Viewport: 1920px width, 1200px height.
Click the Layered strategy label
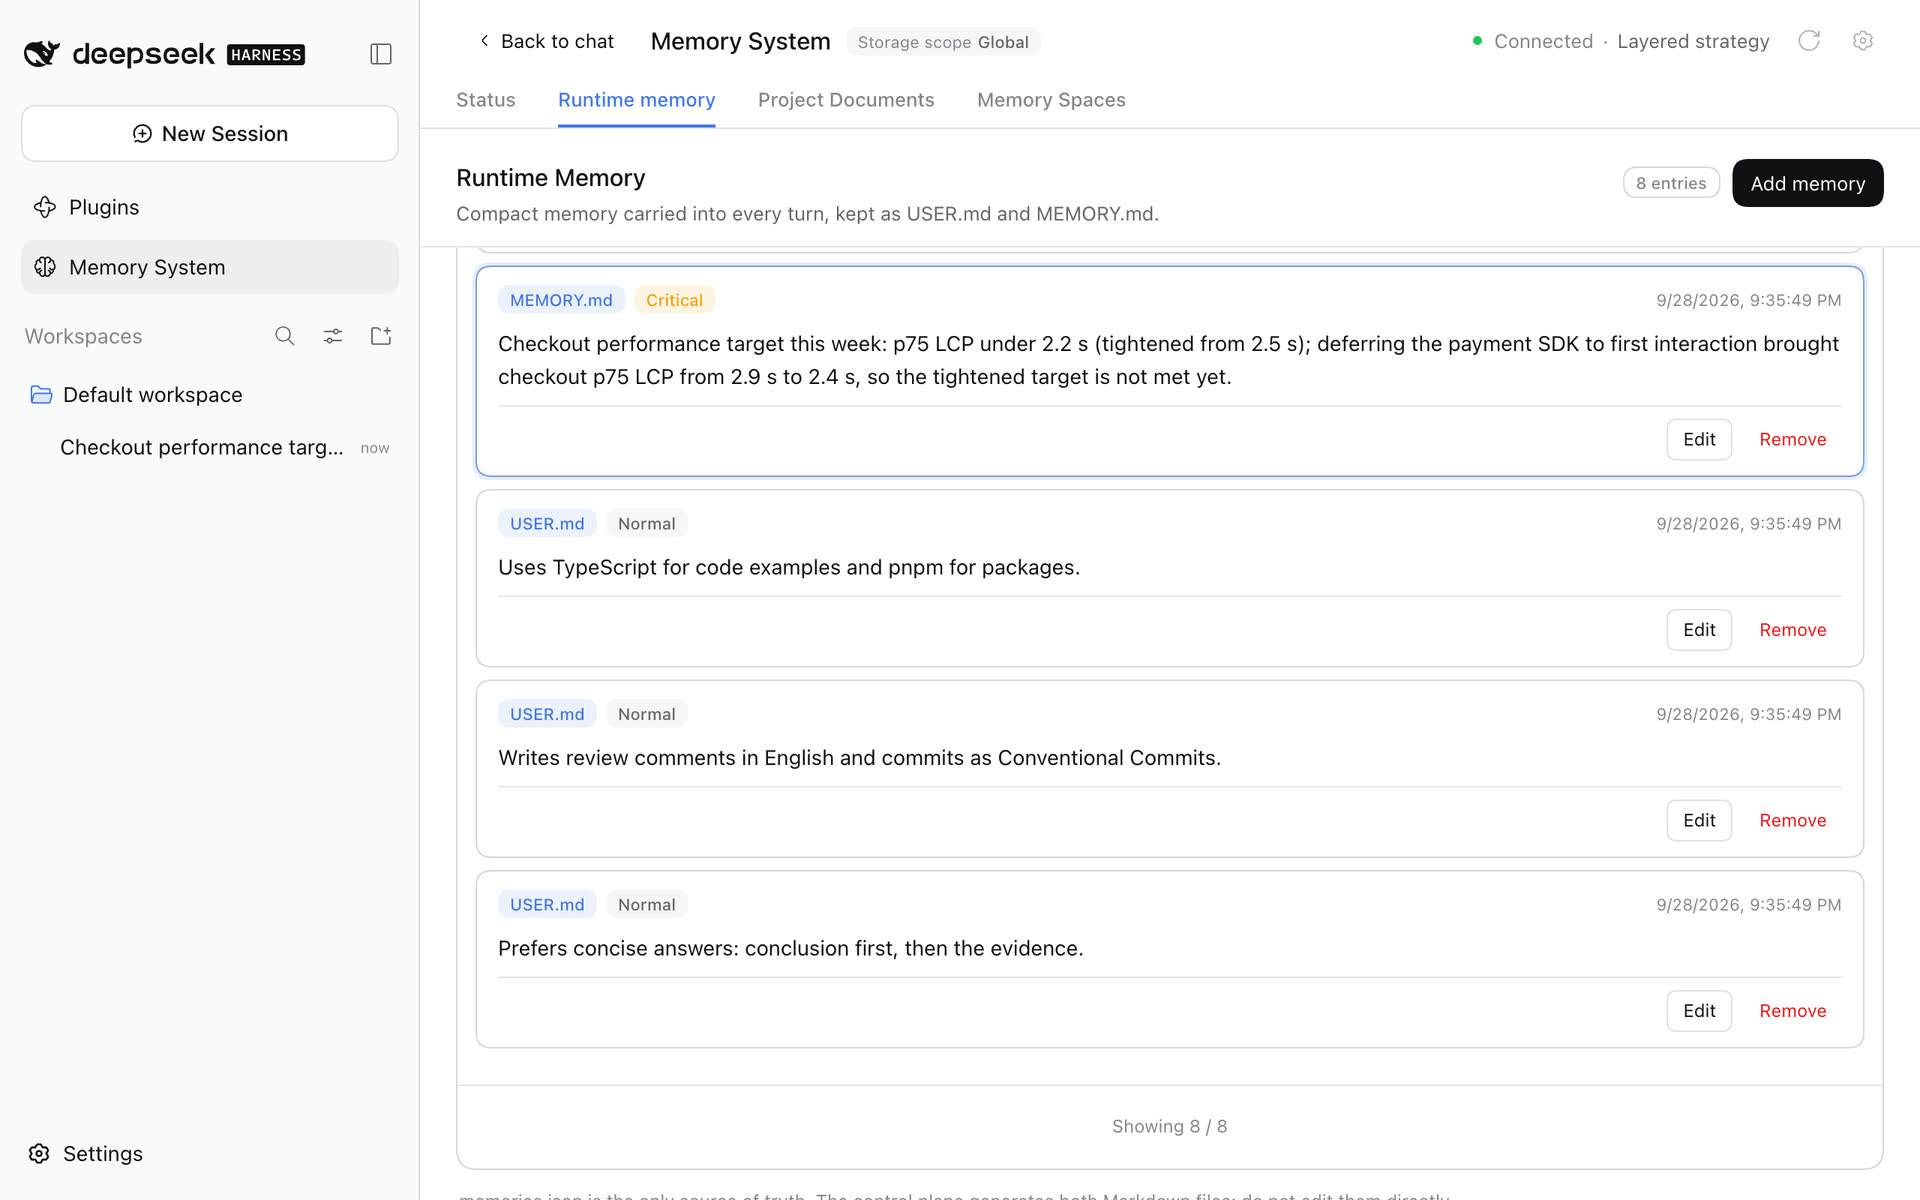click(1693, 41)
